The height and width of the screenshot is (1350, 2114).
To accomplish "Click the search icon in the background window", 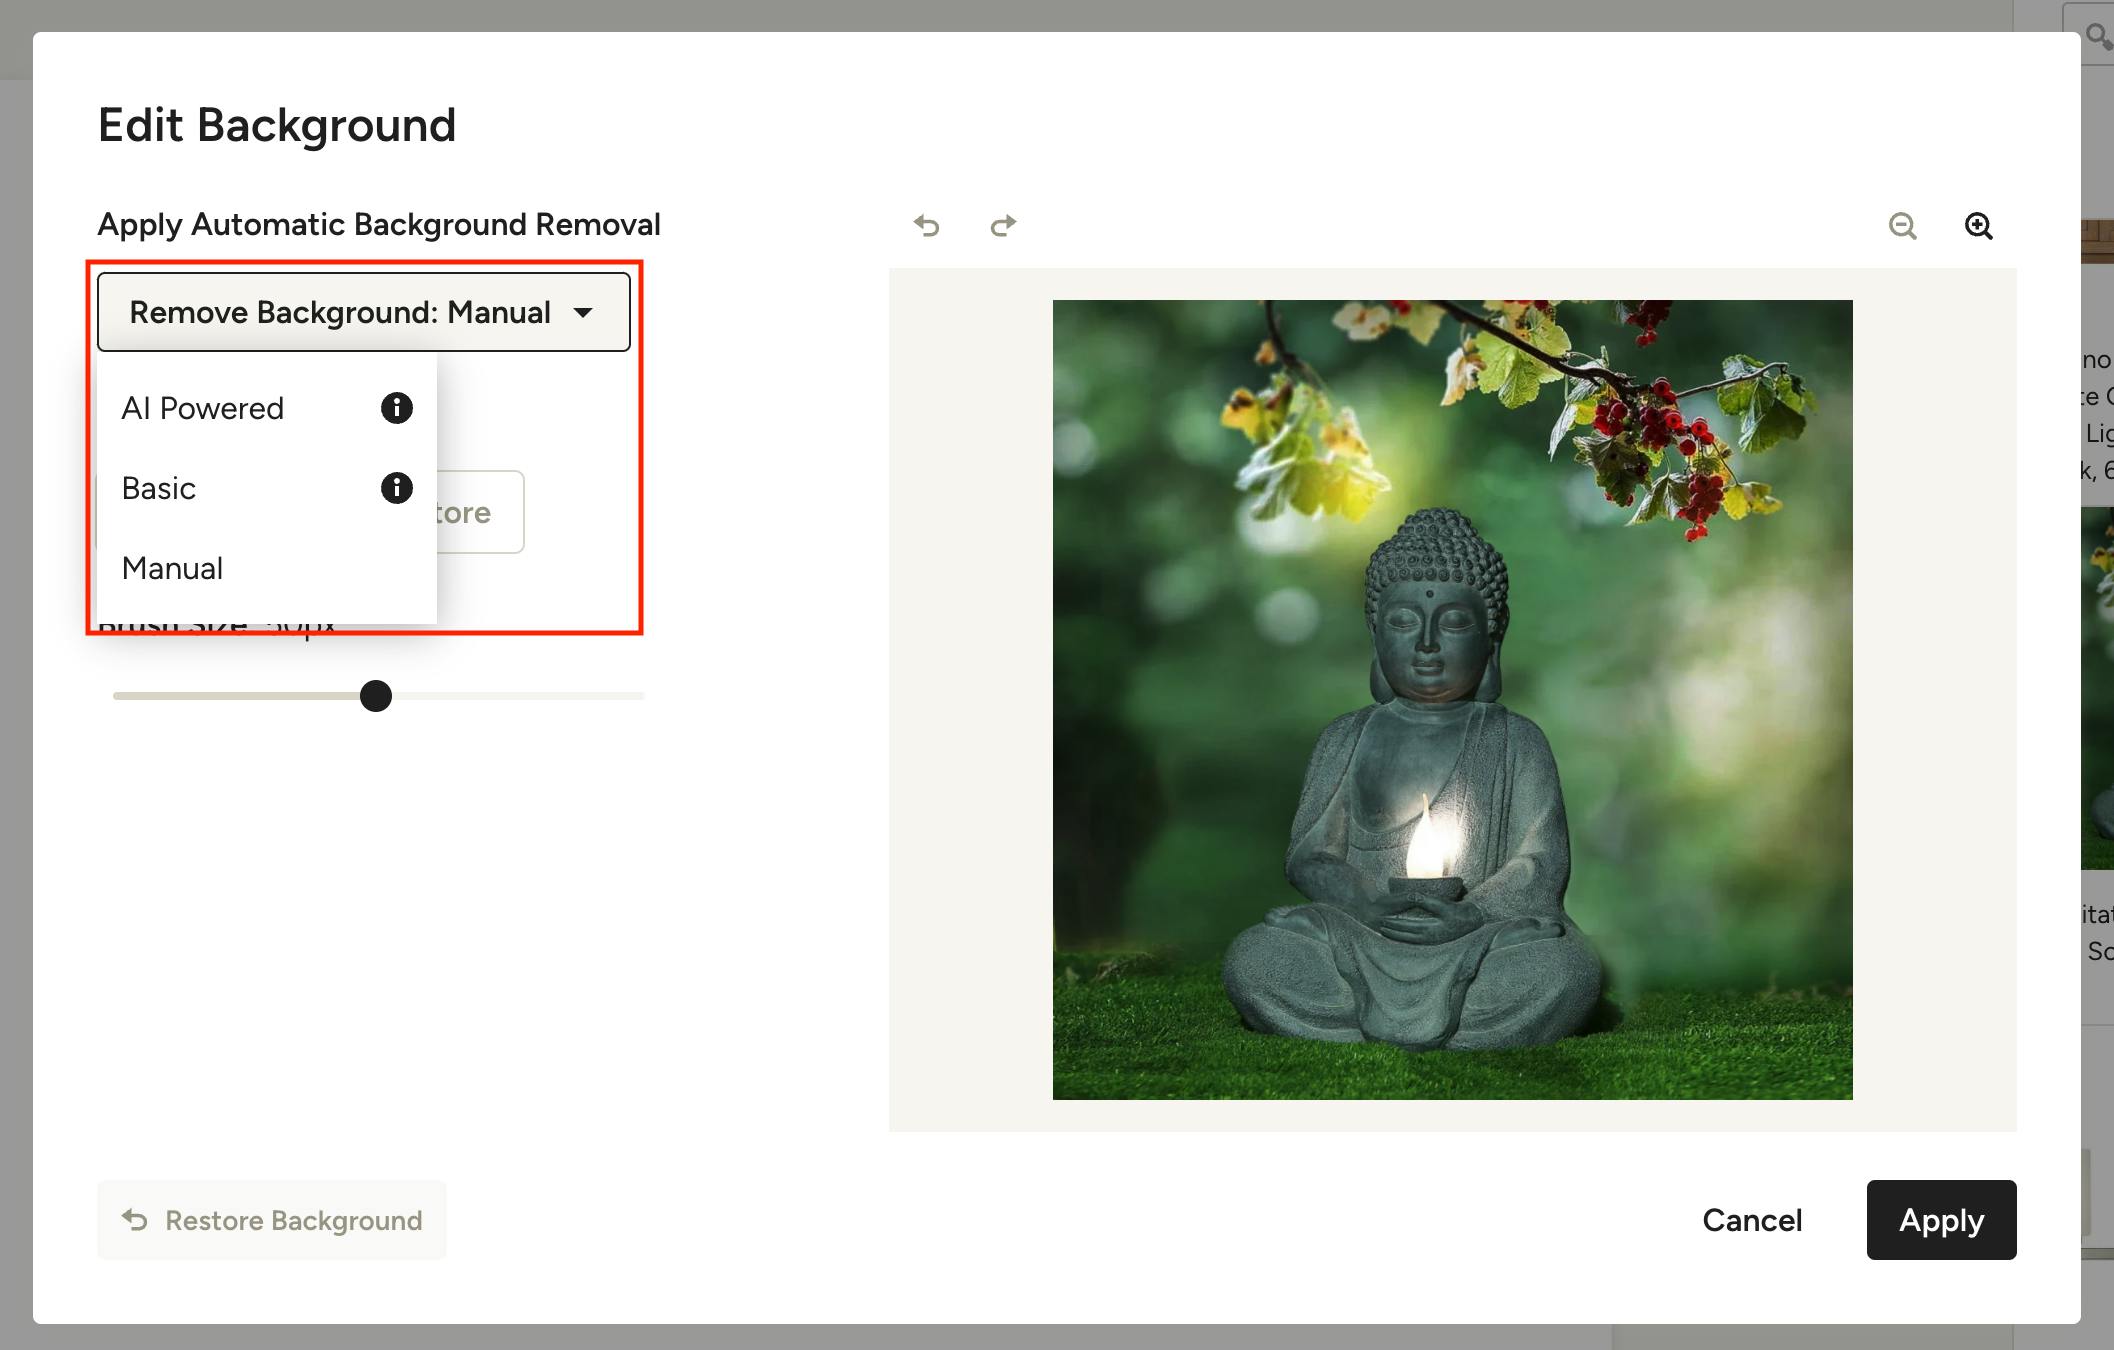I will (x=2097, y=36).
